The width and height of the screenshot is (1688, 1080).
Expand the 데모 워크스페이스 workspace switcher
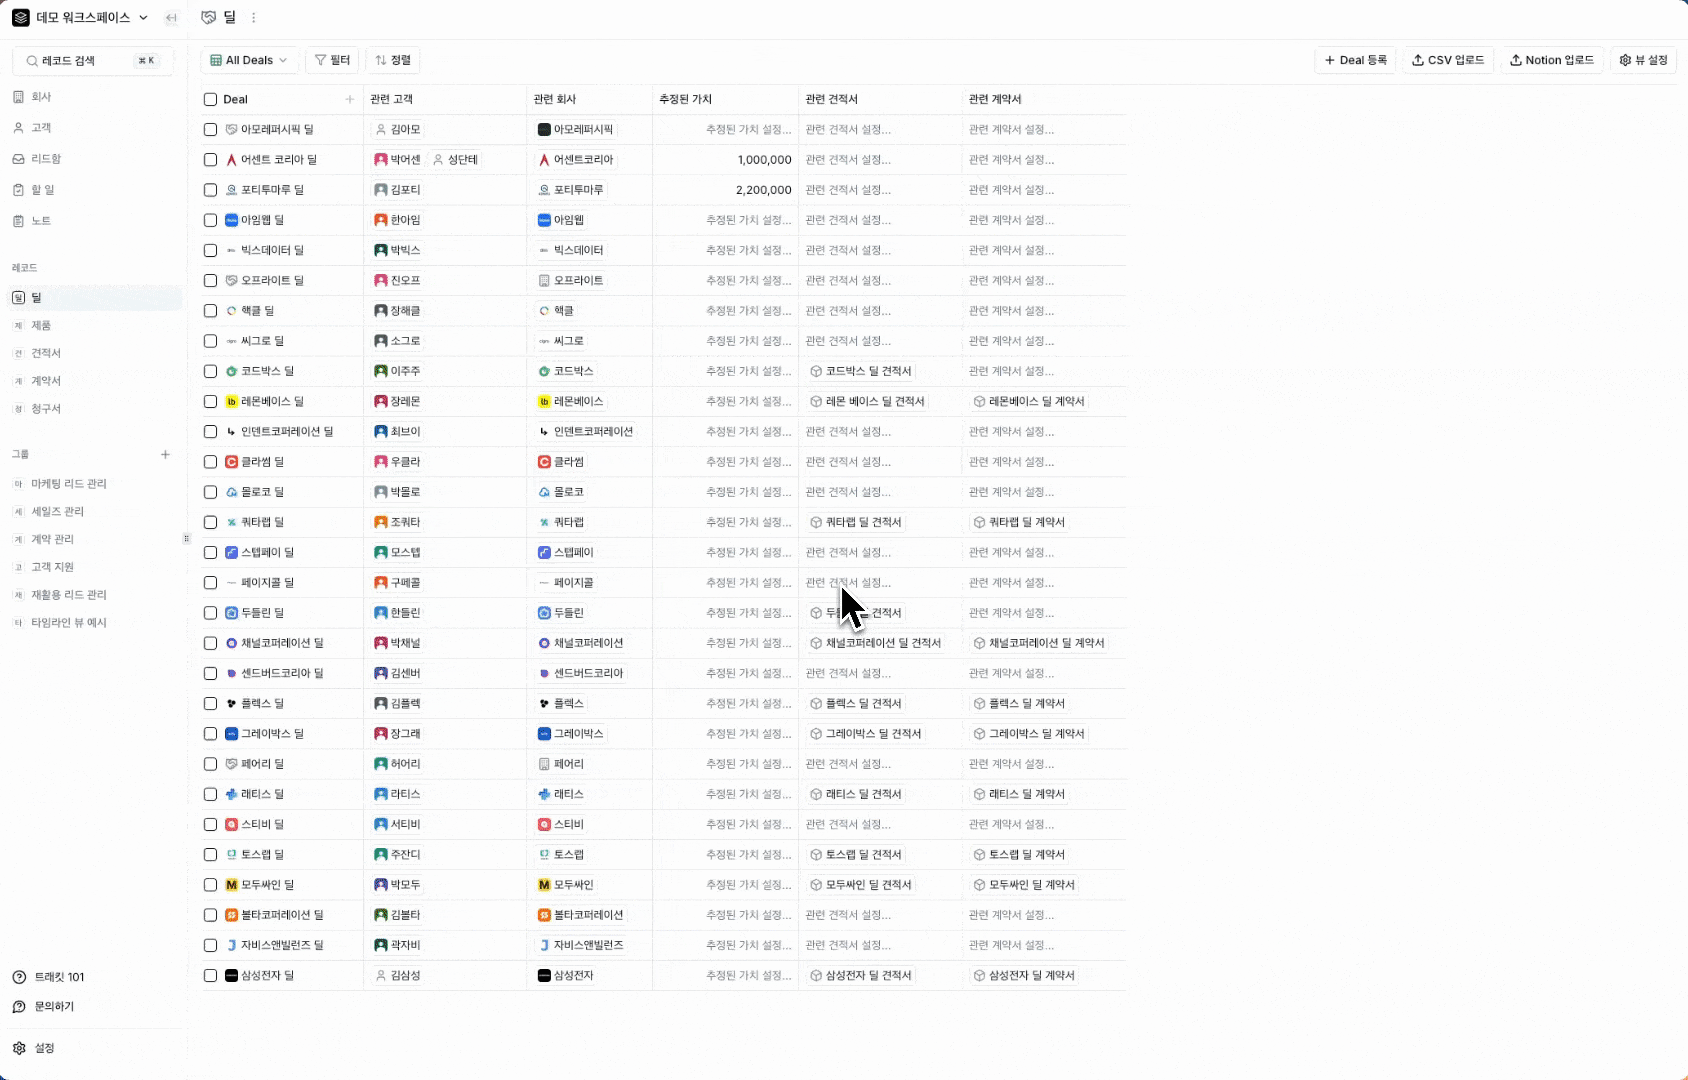pos(80,18)
